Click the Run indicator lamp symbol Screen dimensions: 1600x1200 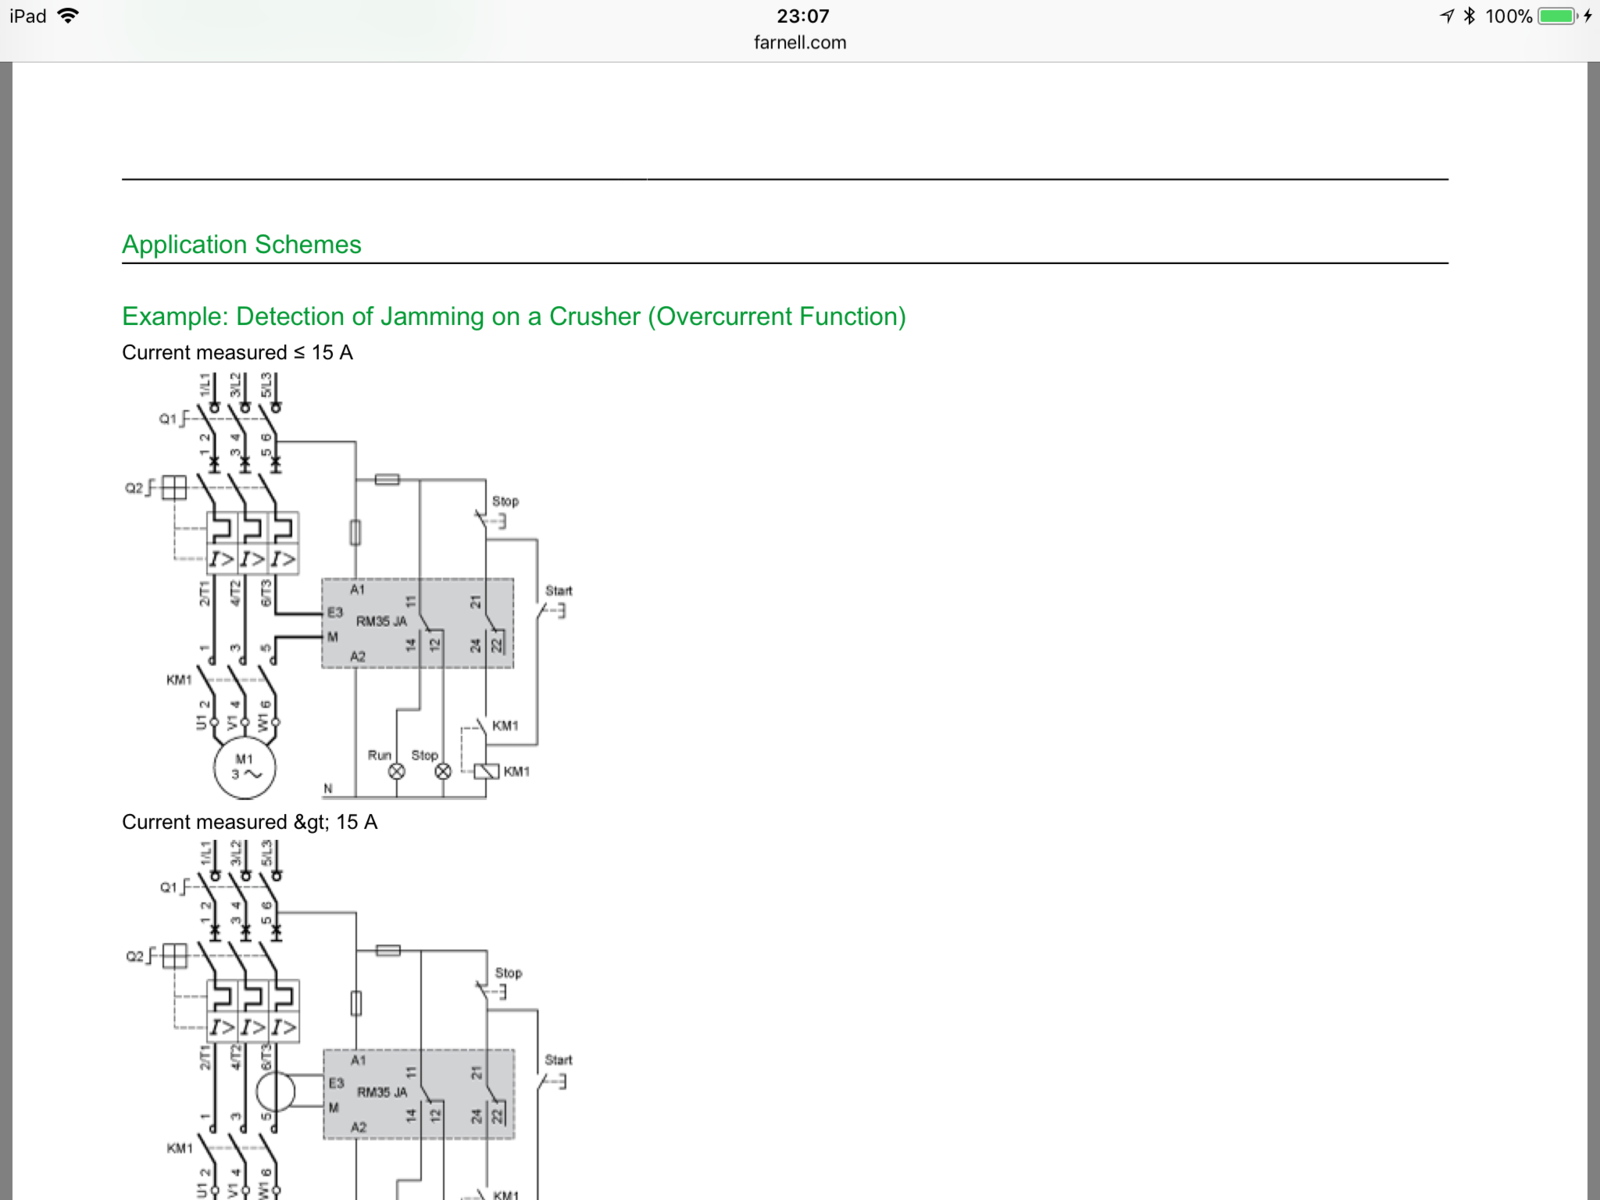pos(397,771)
